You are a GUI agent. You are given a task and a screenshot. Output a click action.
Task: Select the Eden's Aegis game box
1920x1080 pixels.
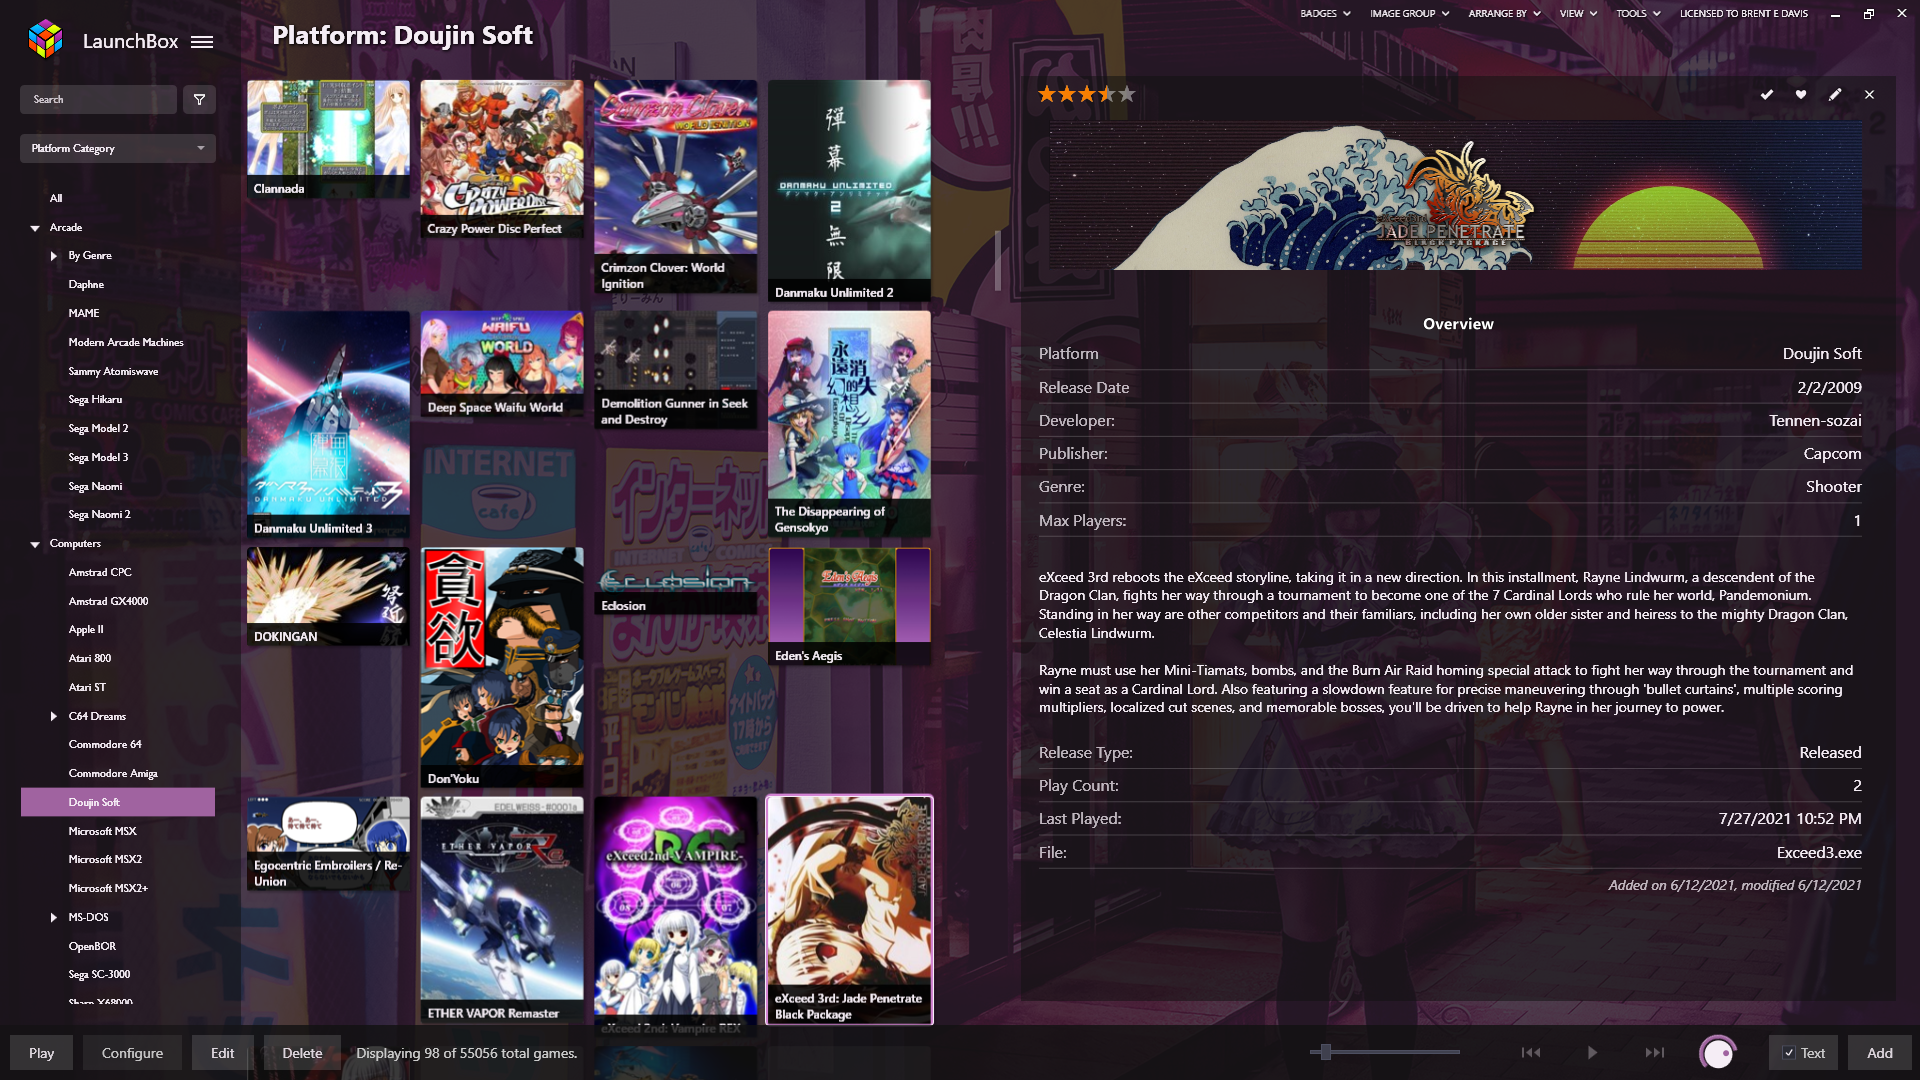pyautogui.click(x=849, y=607)
